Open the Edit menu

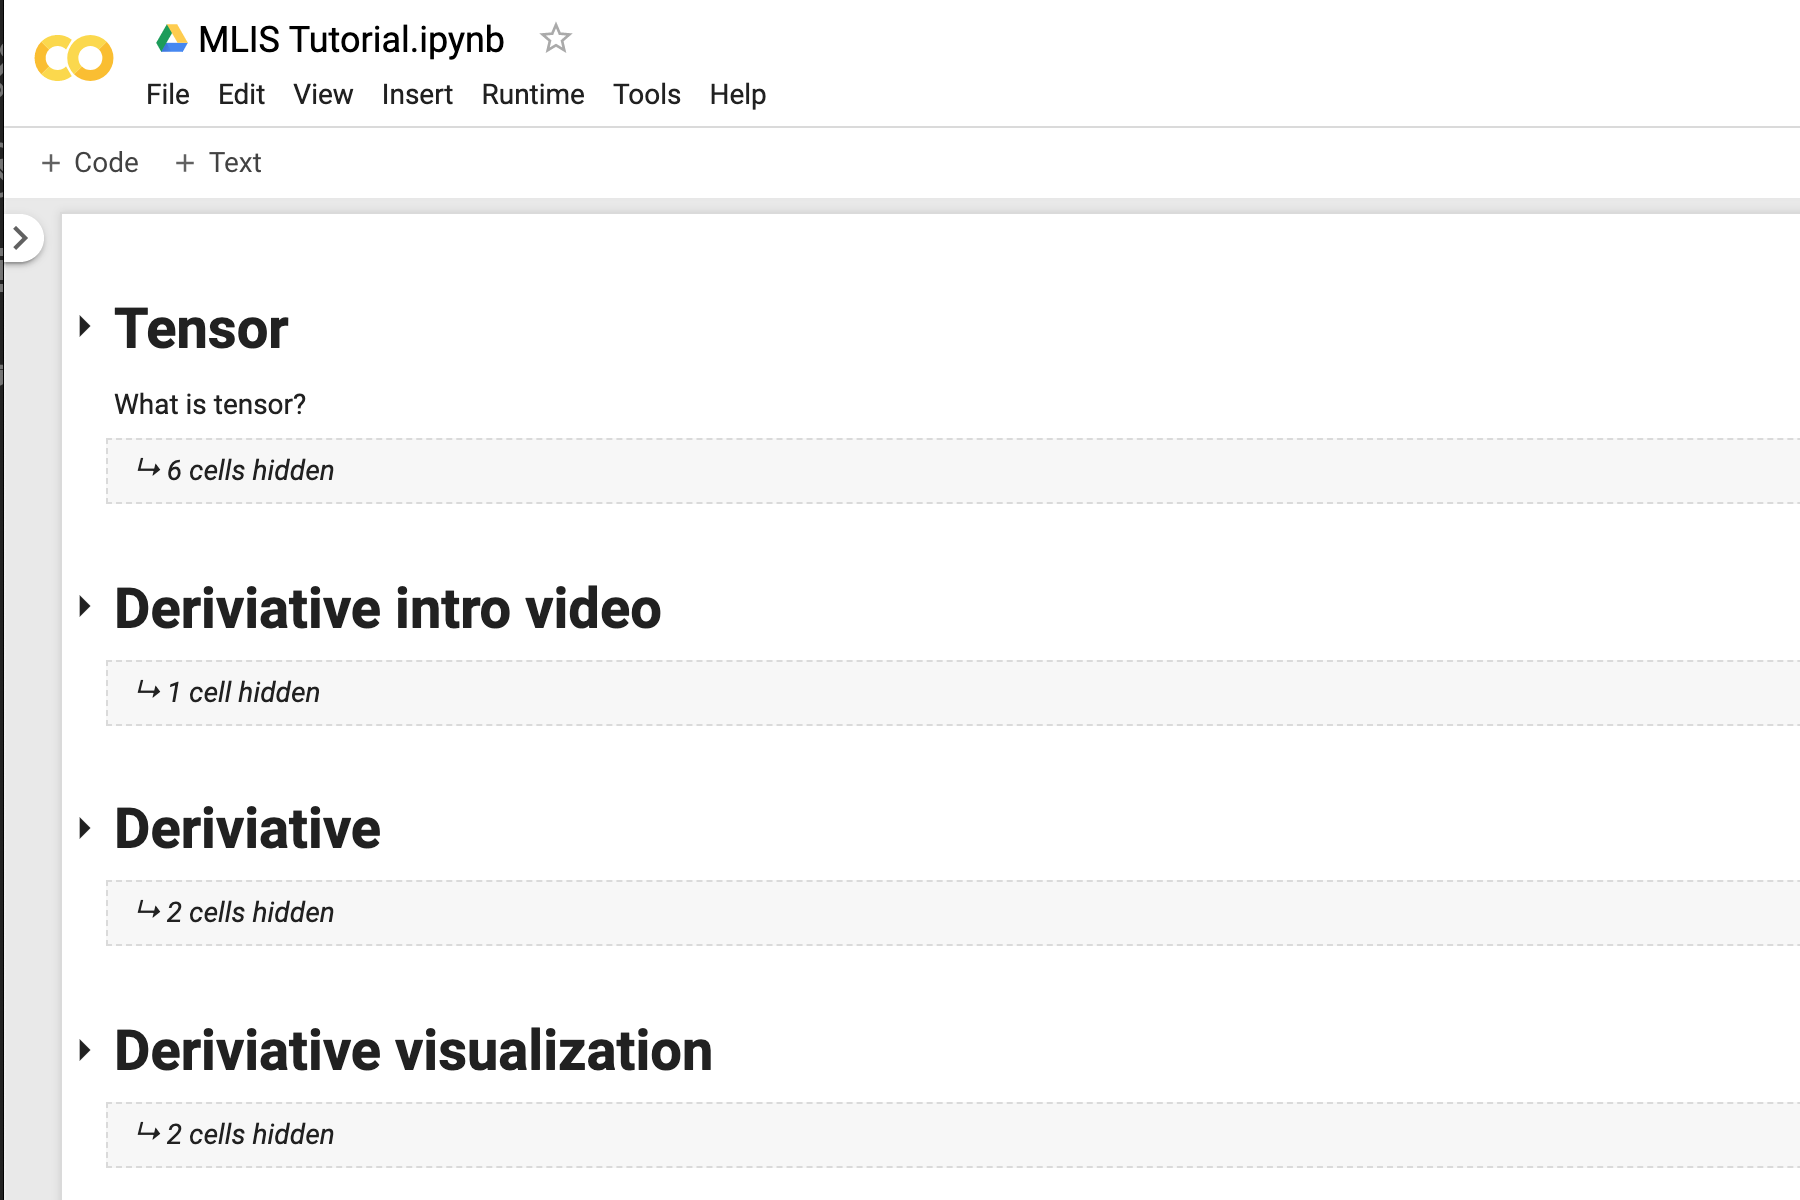[241, 94]
